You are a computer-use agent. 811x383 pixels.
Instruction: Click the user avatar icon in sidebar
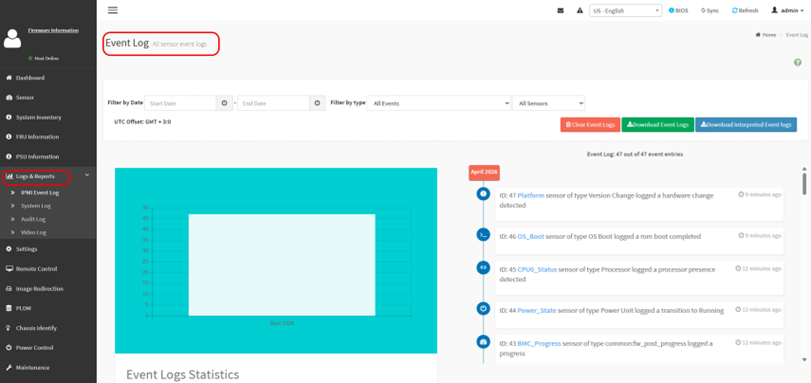click(12, 38)
